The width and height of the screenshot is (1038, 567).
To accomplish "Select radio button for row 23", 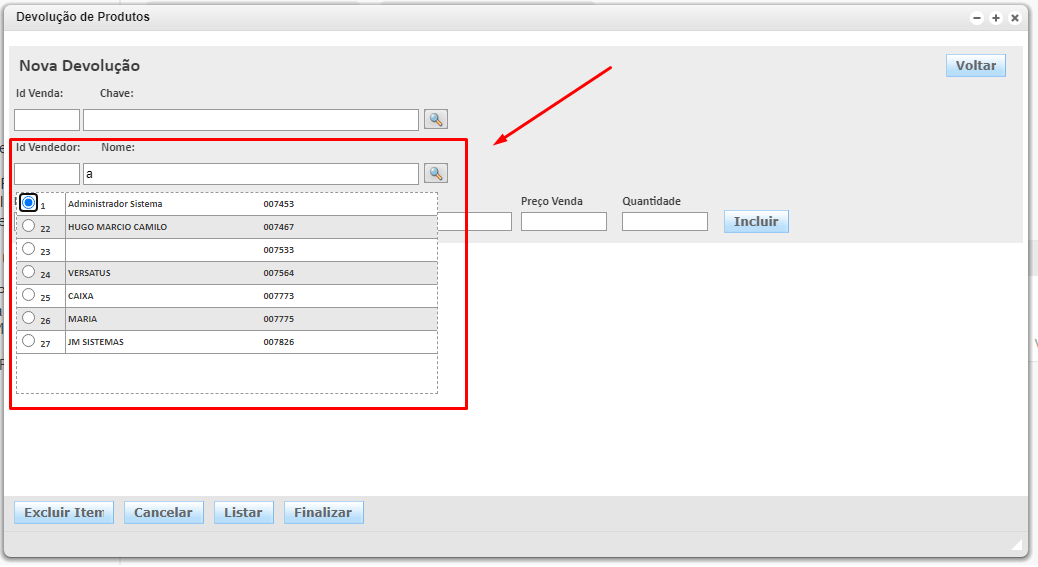I will [x=29, y=249].
